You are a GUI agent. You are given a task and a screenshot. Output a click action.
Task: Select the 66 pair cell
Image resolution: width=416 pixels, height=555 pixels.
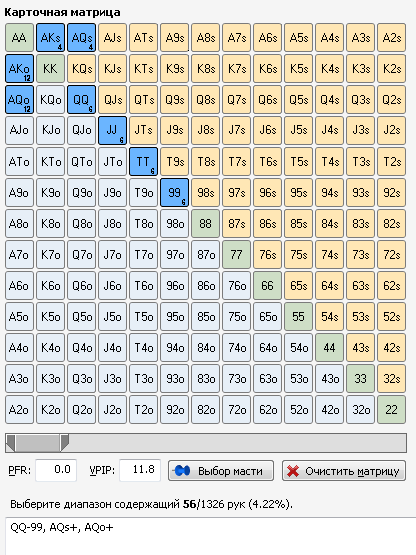(267, 286)
